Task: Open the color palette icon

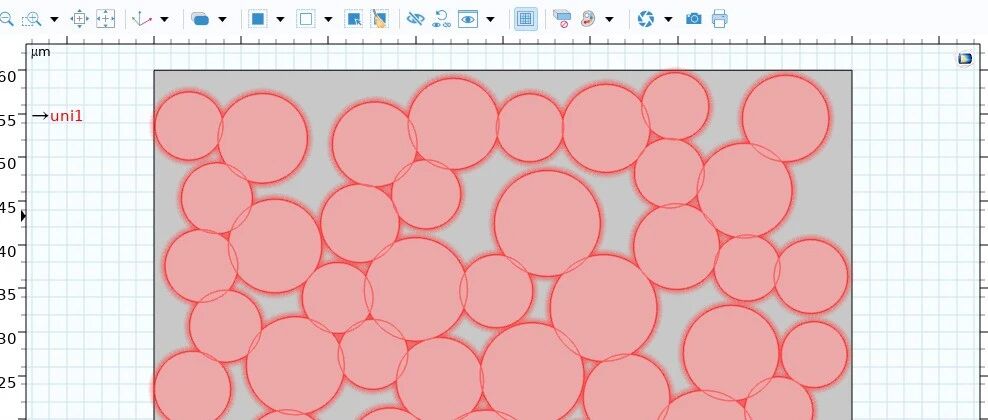Action: click(587, 19)
